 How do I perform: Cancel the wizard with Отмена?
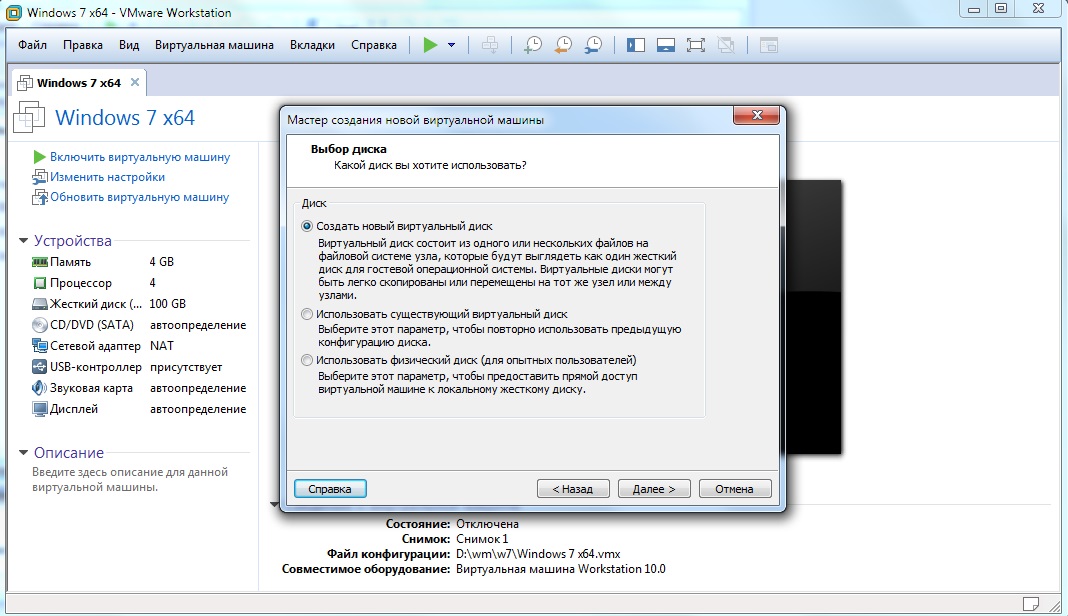tap(735, 489)
